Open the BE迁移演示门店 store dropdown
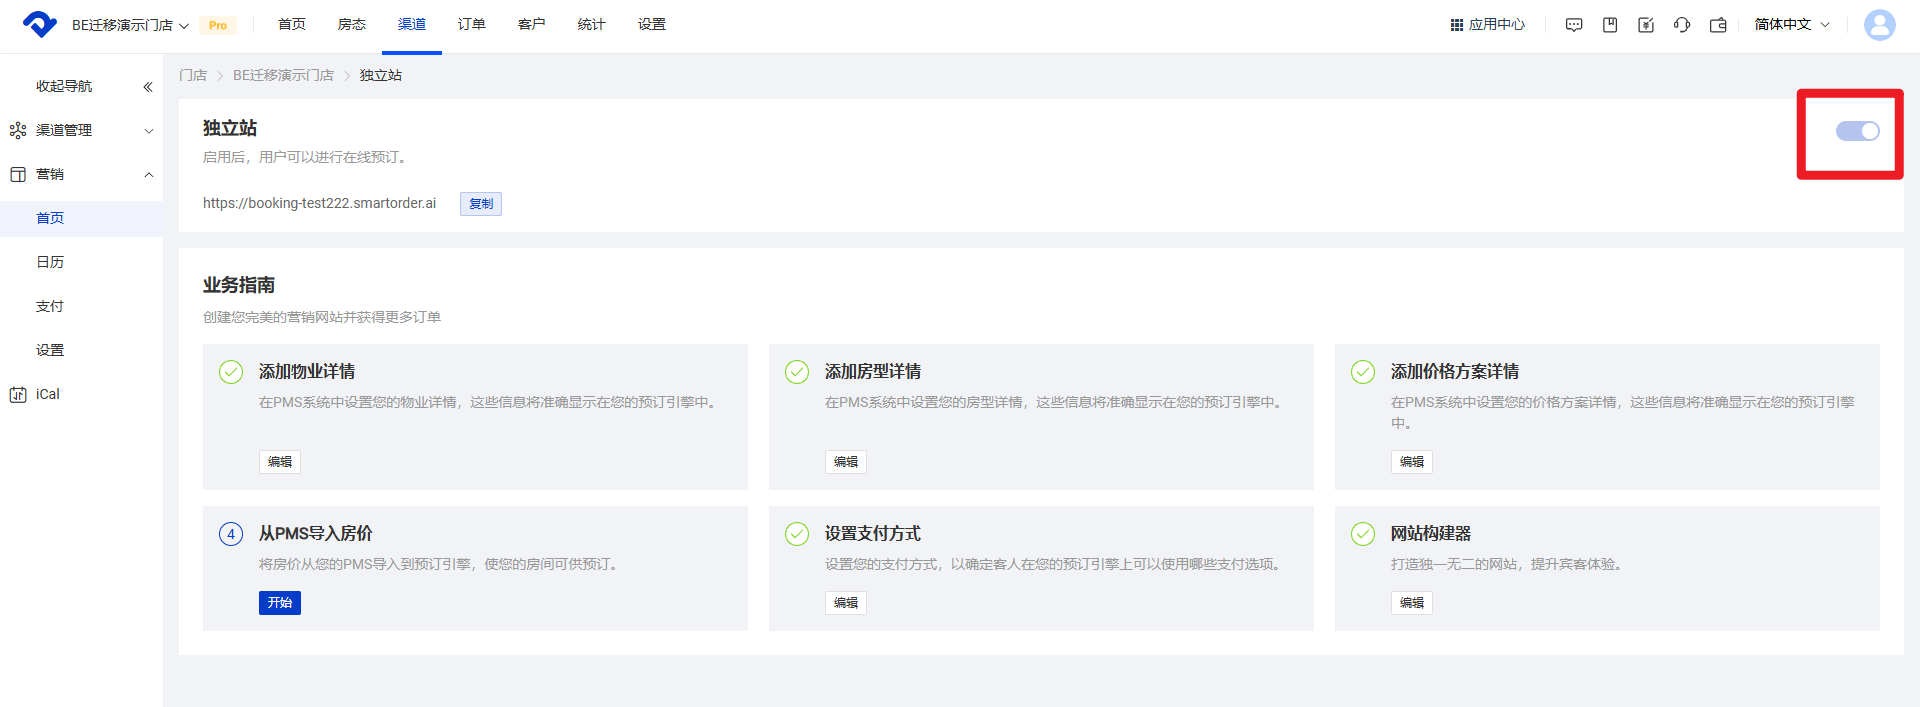The width and height of the screenshot is (1920, 707). (x=130, y=25)
